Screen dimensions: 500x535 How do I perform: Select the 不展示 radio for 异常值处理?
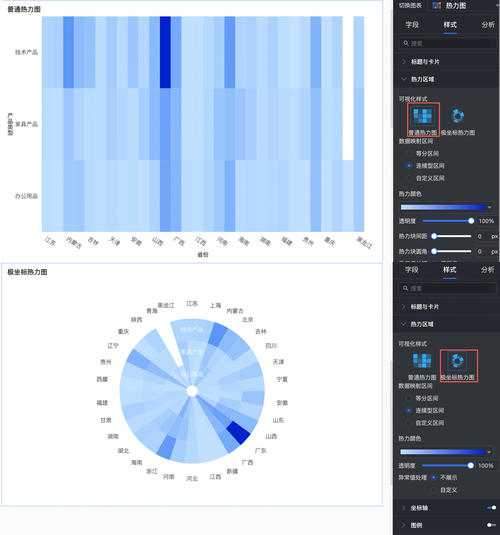[x=433, y=477]
